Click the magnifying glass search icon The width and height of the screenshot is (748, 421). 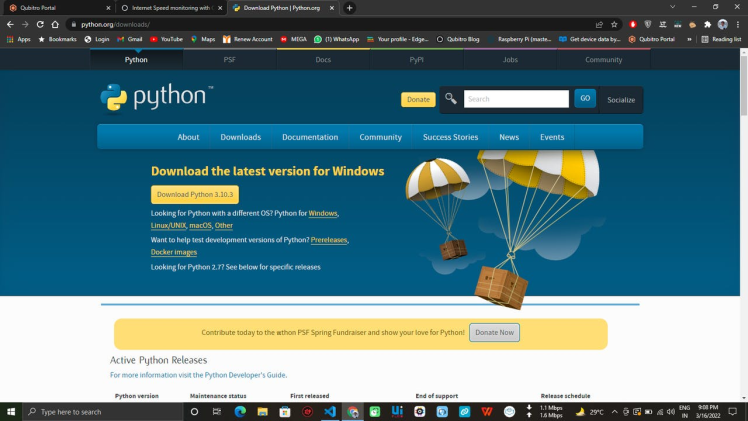[x=450, y=99]
